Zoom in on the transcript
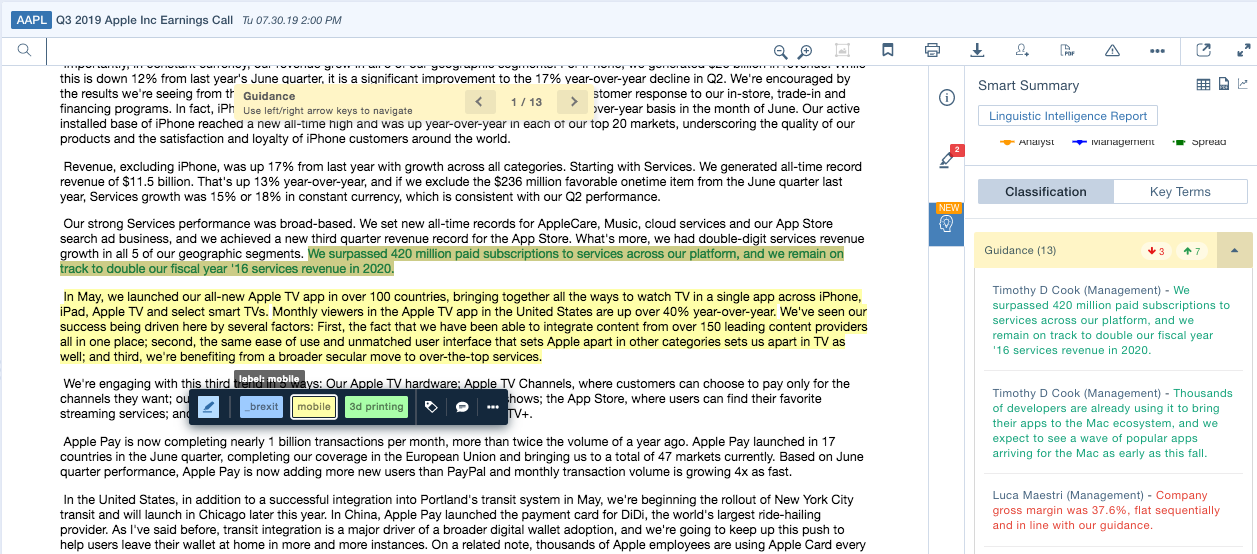 [x=805, y=51]
